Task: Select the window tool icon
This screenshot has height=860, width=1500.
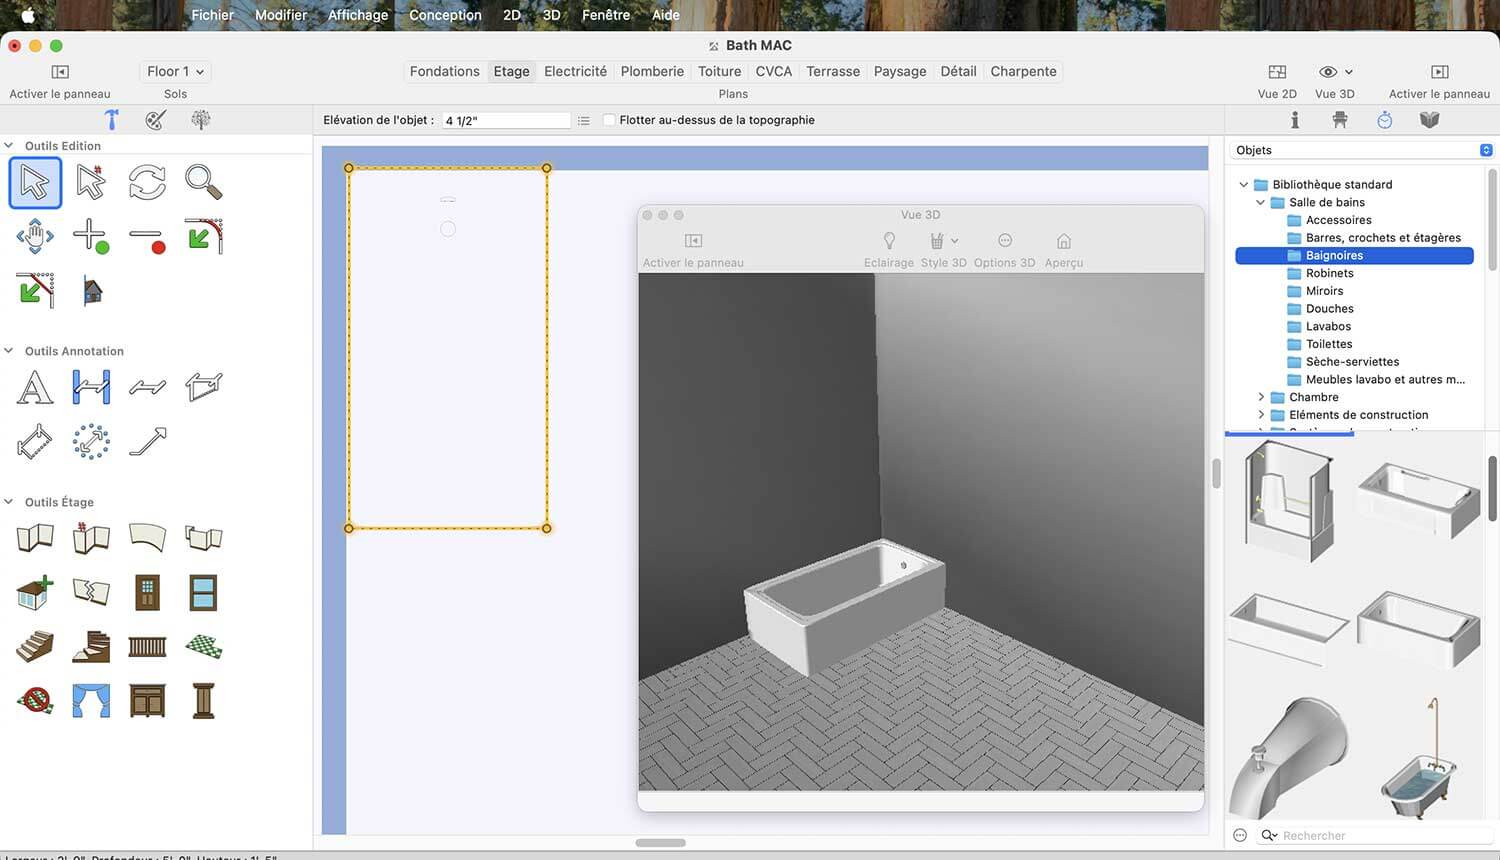Action: (203, 593)
